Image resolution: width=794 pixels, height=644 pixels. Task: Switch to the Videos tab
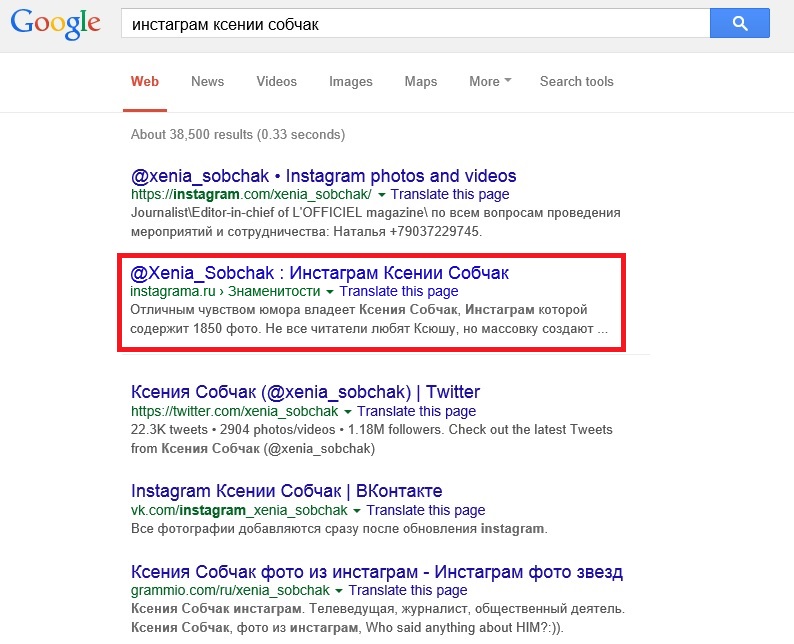tap(276, 82)
